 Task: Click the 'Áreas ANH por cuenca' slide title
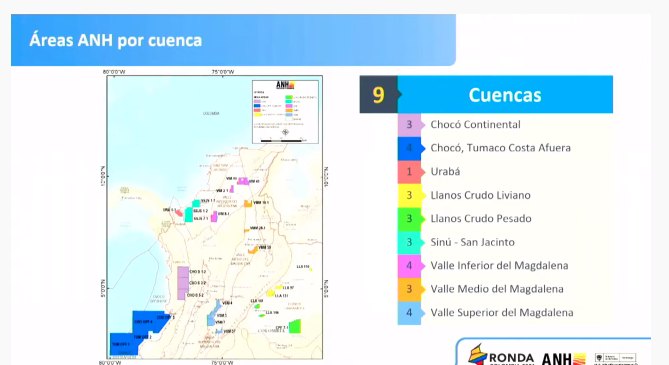pos(116,40)
